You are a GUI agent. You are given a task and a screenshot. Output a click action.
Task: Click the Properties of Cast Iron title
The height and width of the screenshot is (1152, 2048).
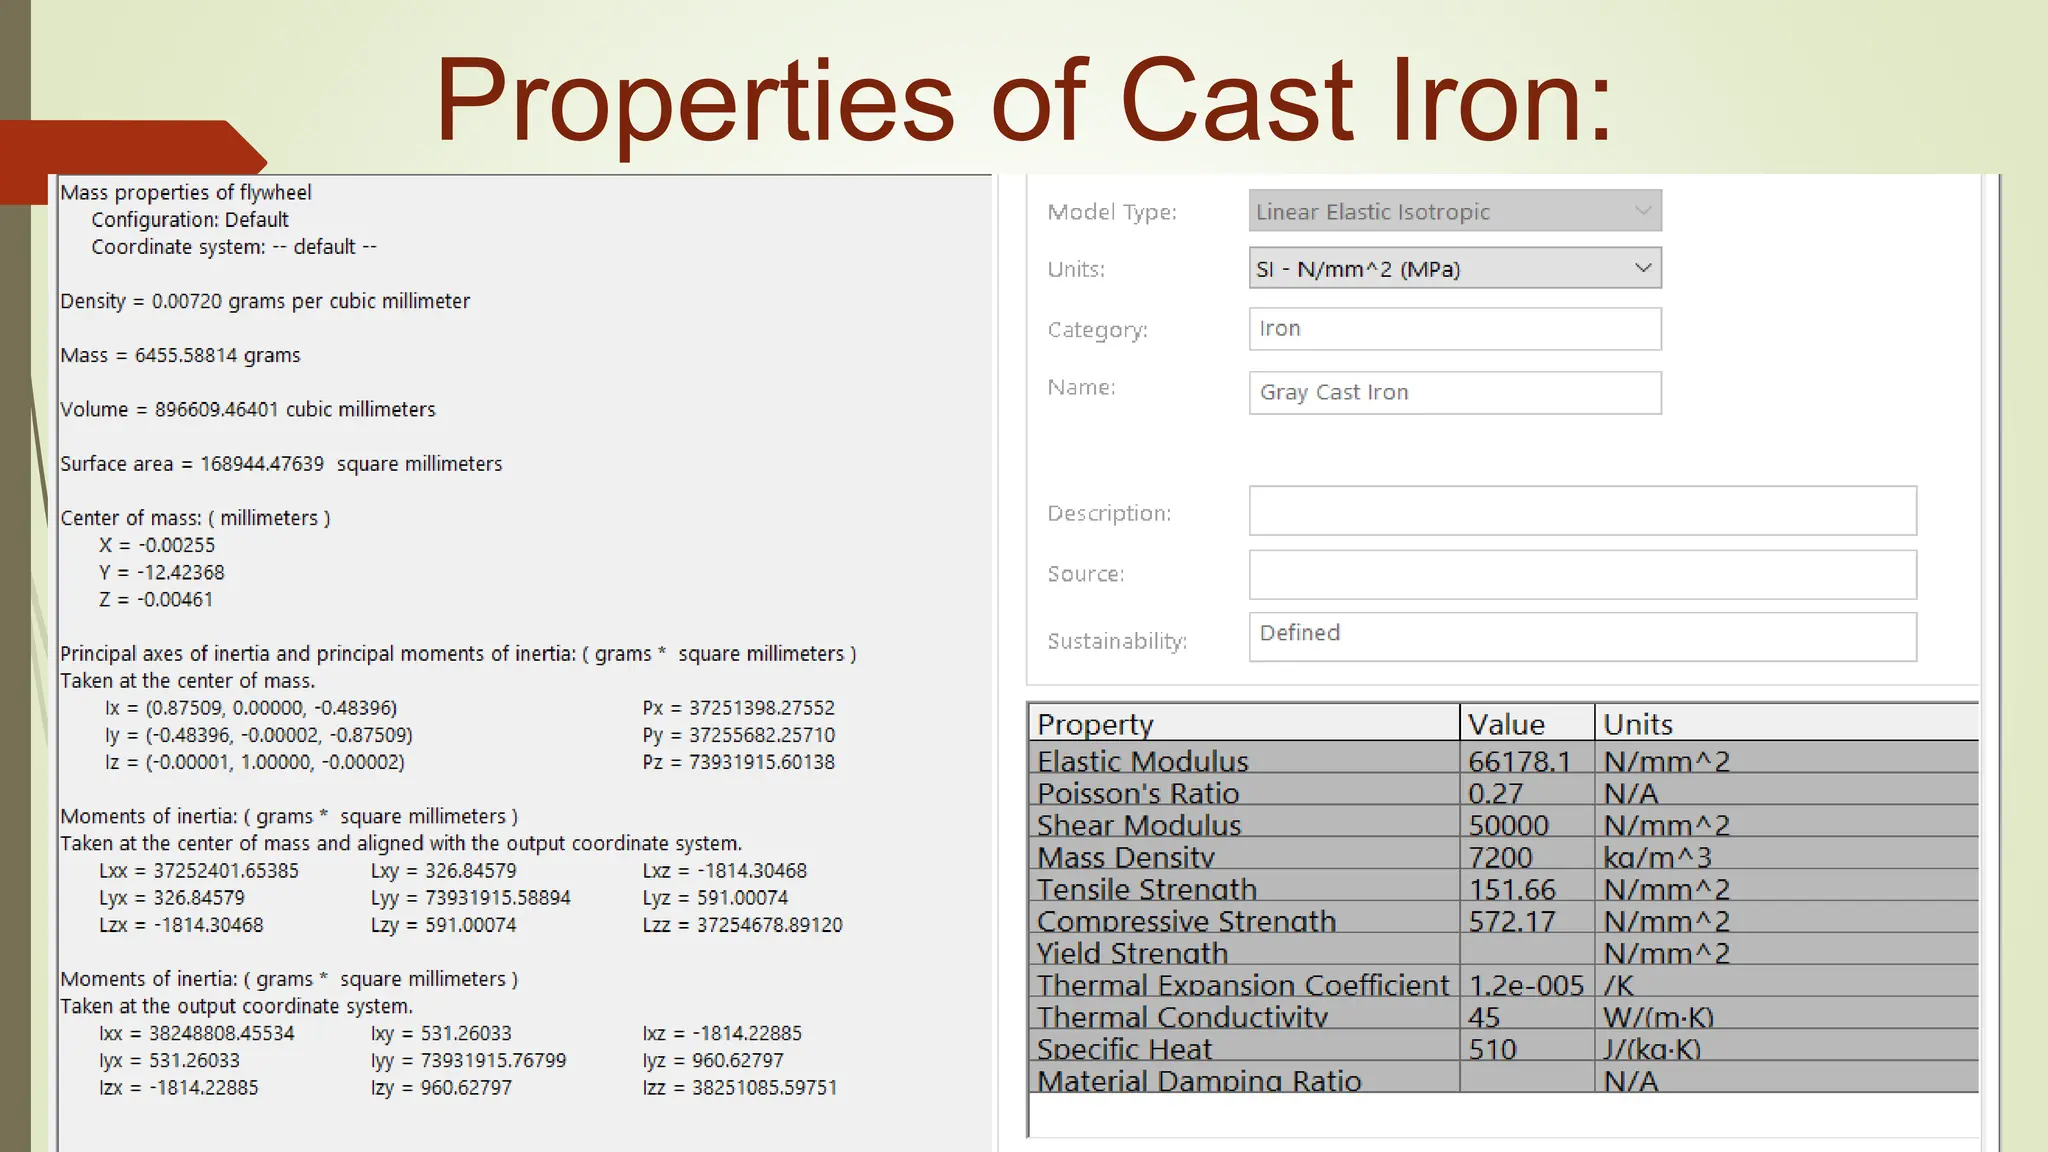pyautogui.click(x=1024, y=100)
